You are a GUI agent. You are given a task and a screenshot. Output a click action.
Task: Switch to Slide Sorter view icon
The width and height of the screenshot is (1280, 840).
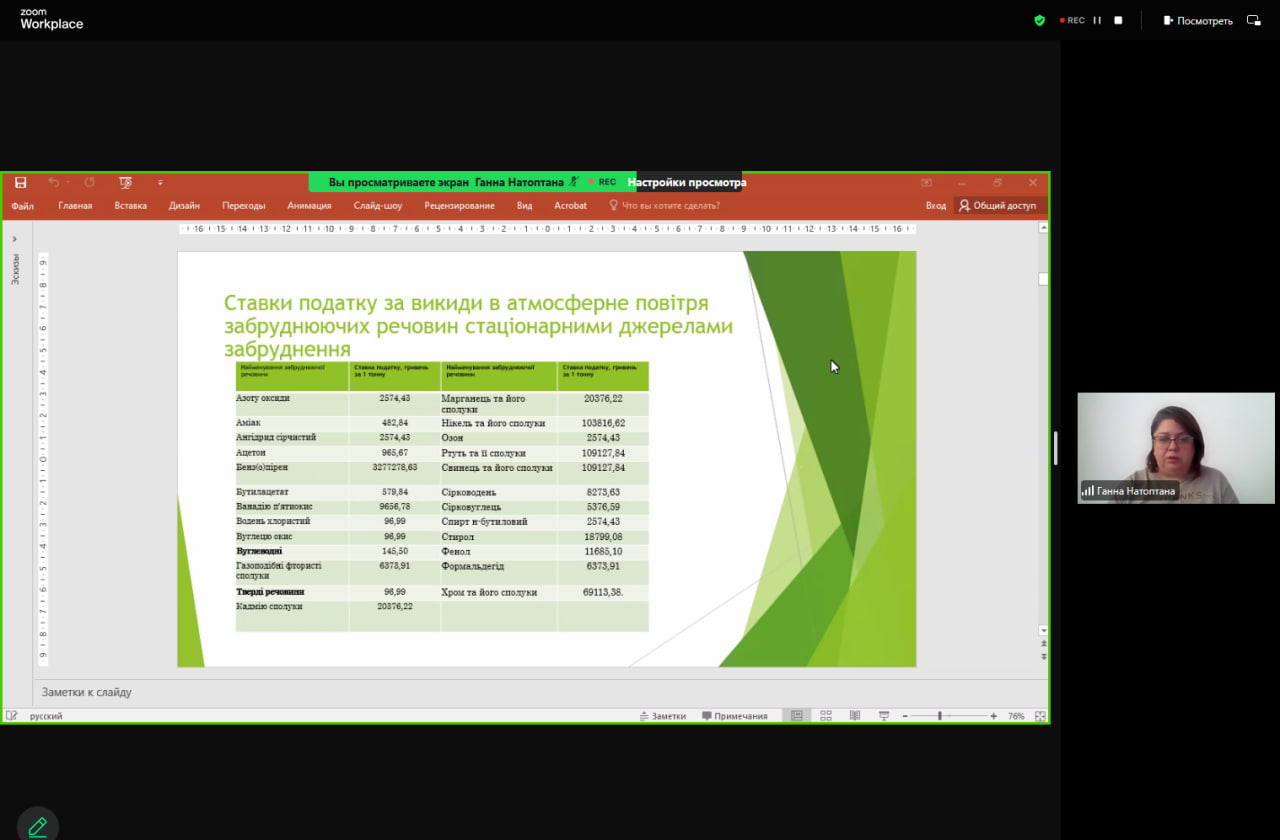pyautogui.click(x=826, y=716)
